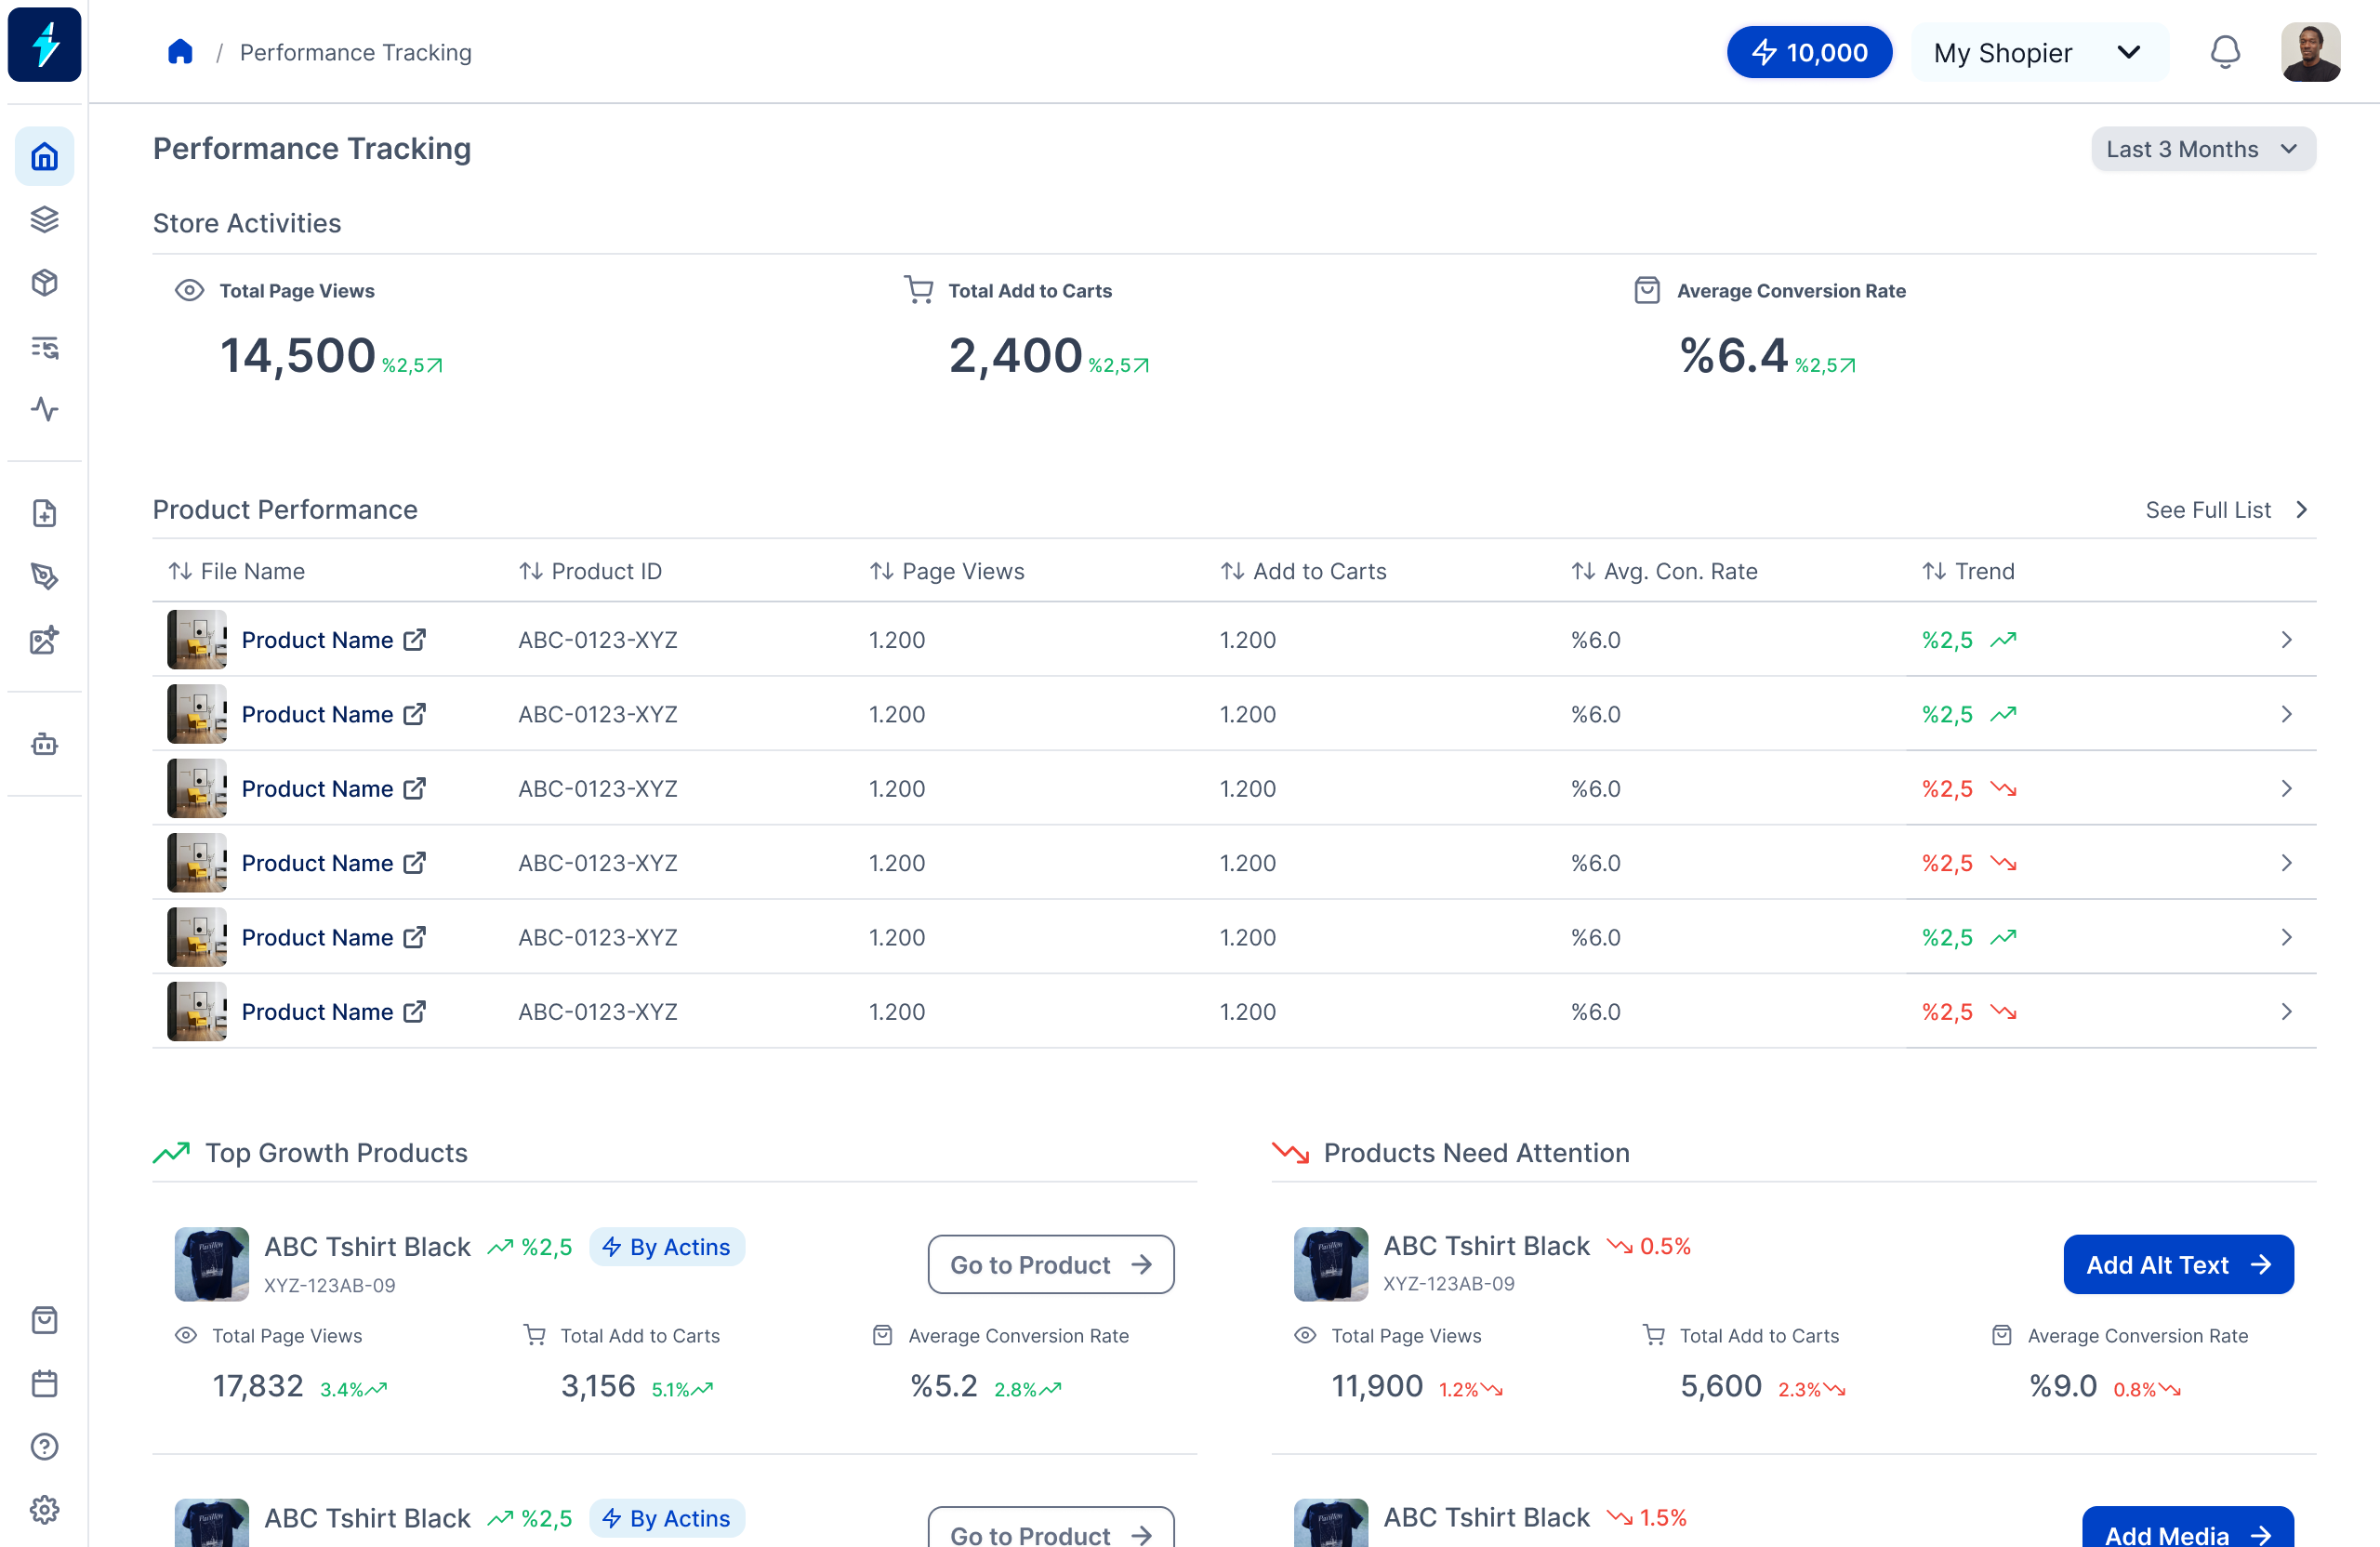Viewport: 2380px width, 1547px height.
Task: Click the Add Media button
Action: 2188,1528
